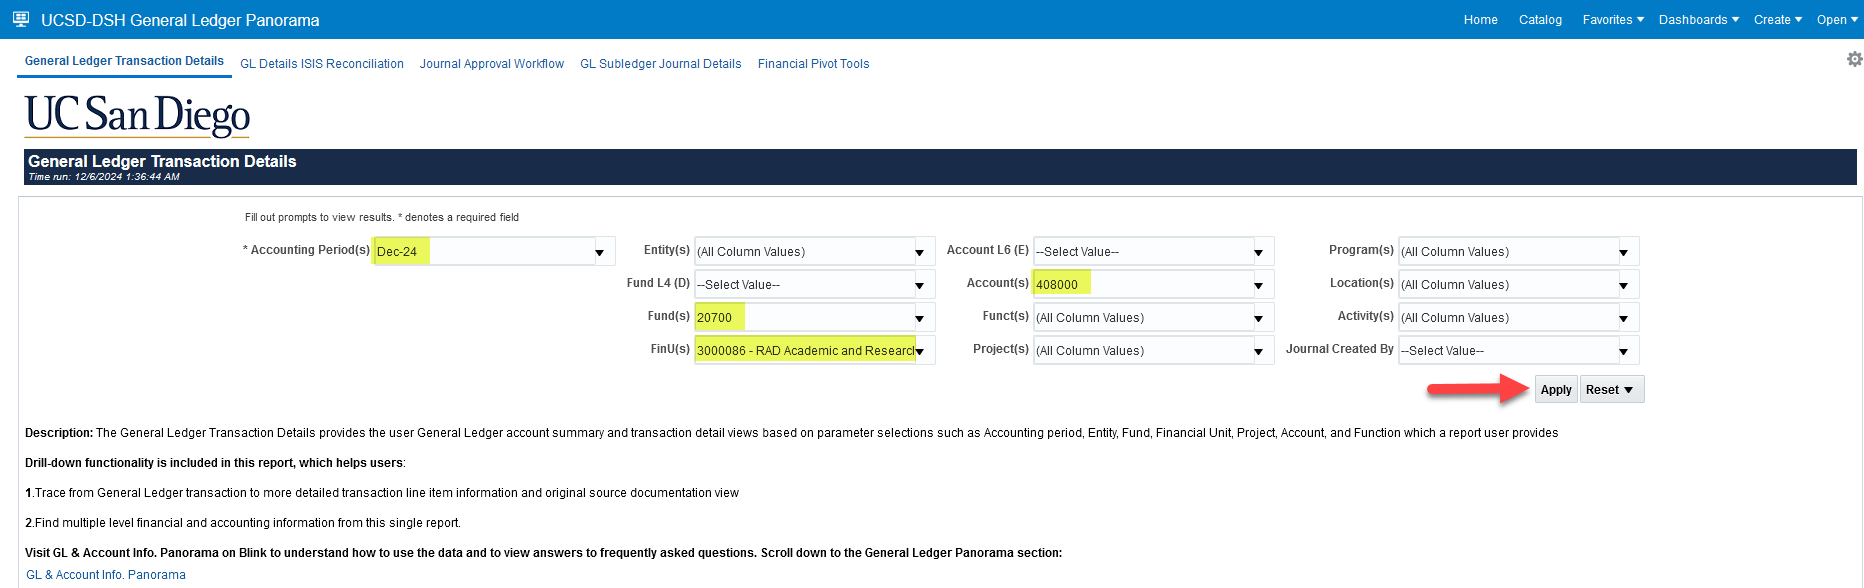
Task: Click the Journal Created By label
Action: 1340,349
